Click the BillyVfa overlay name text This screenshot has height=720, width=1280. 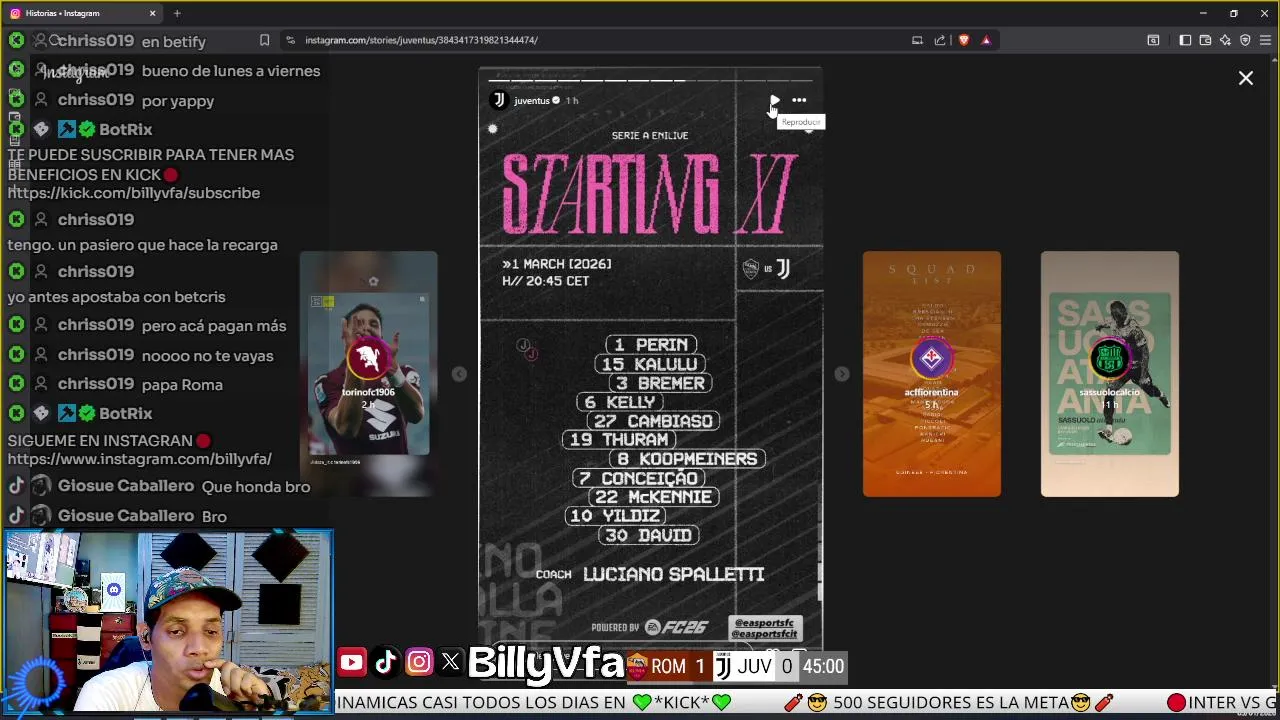pyautogui.click(x=546, y=662)
